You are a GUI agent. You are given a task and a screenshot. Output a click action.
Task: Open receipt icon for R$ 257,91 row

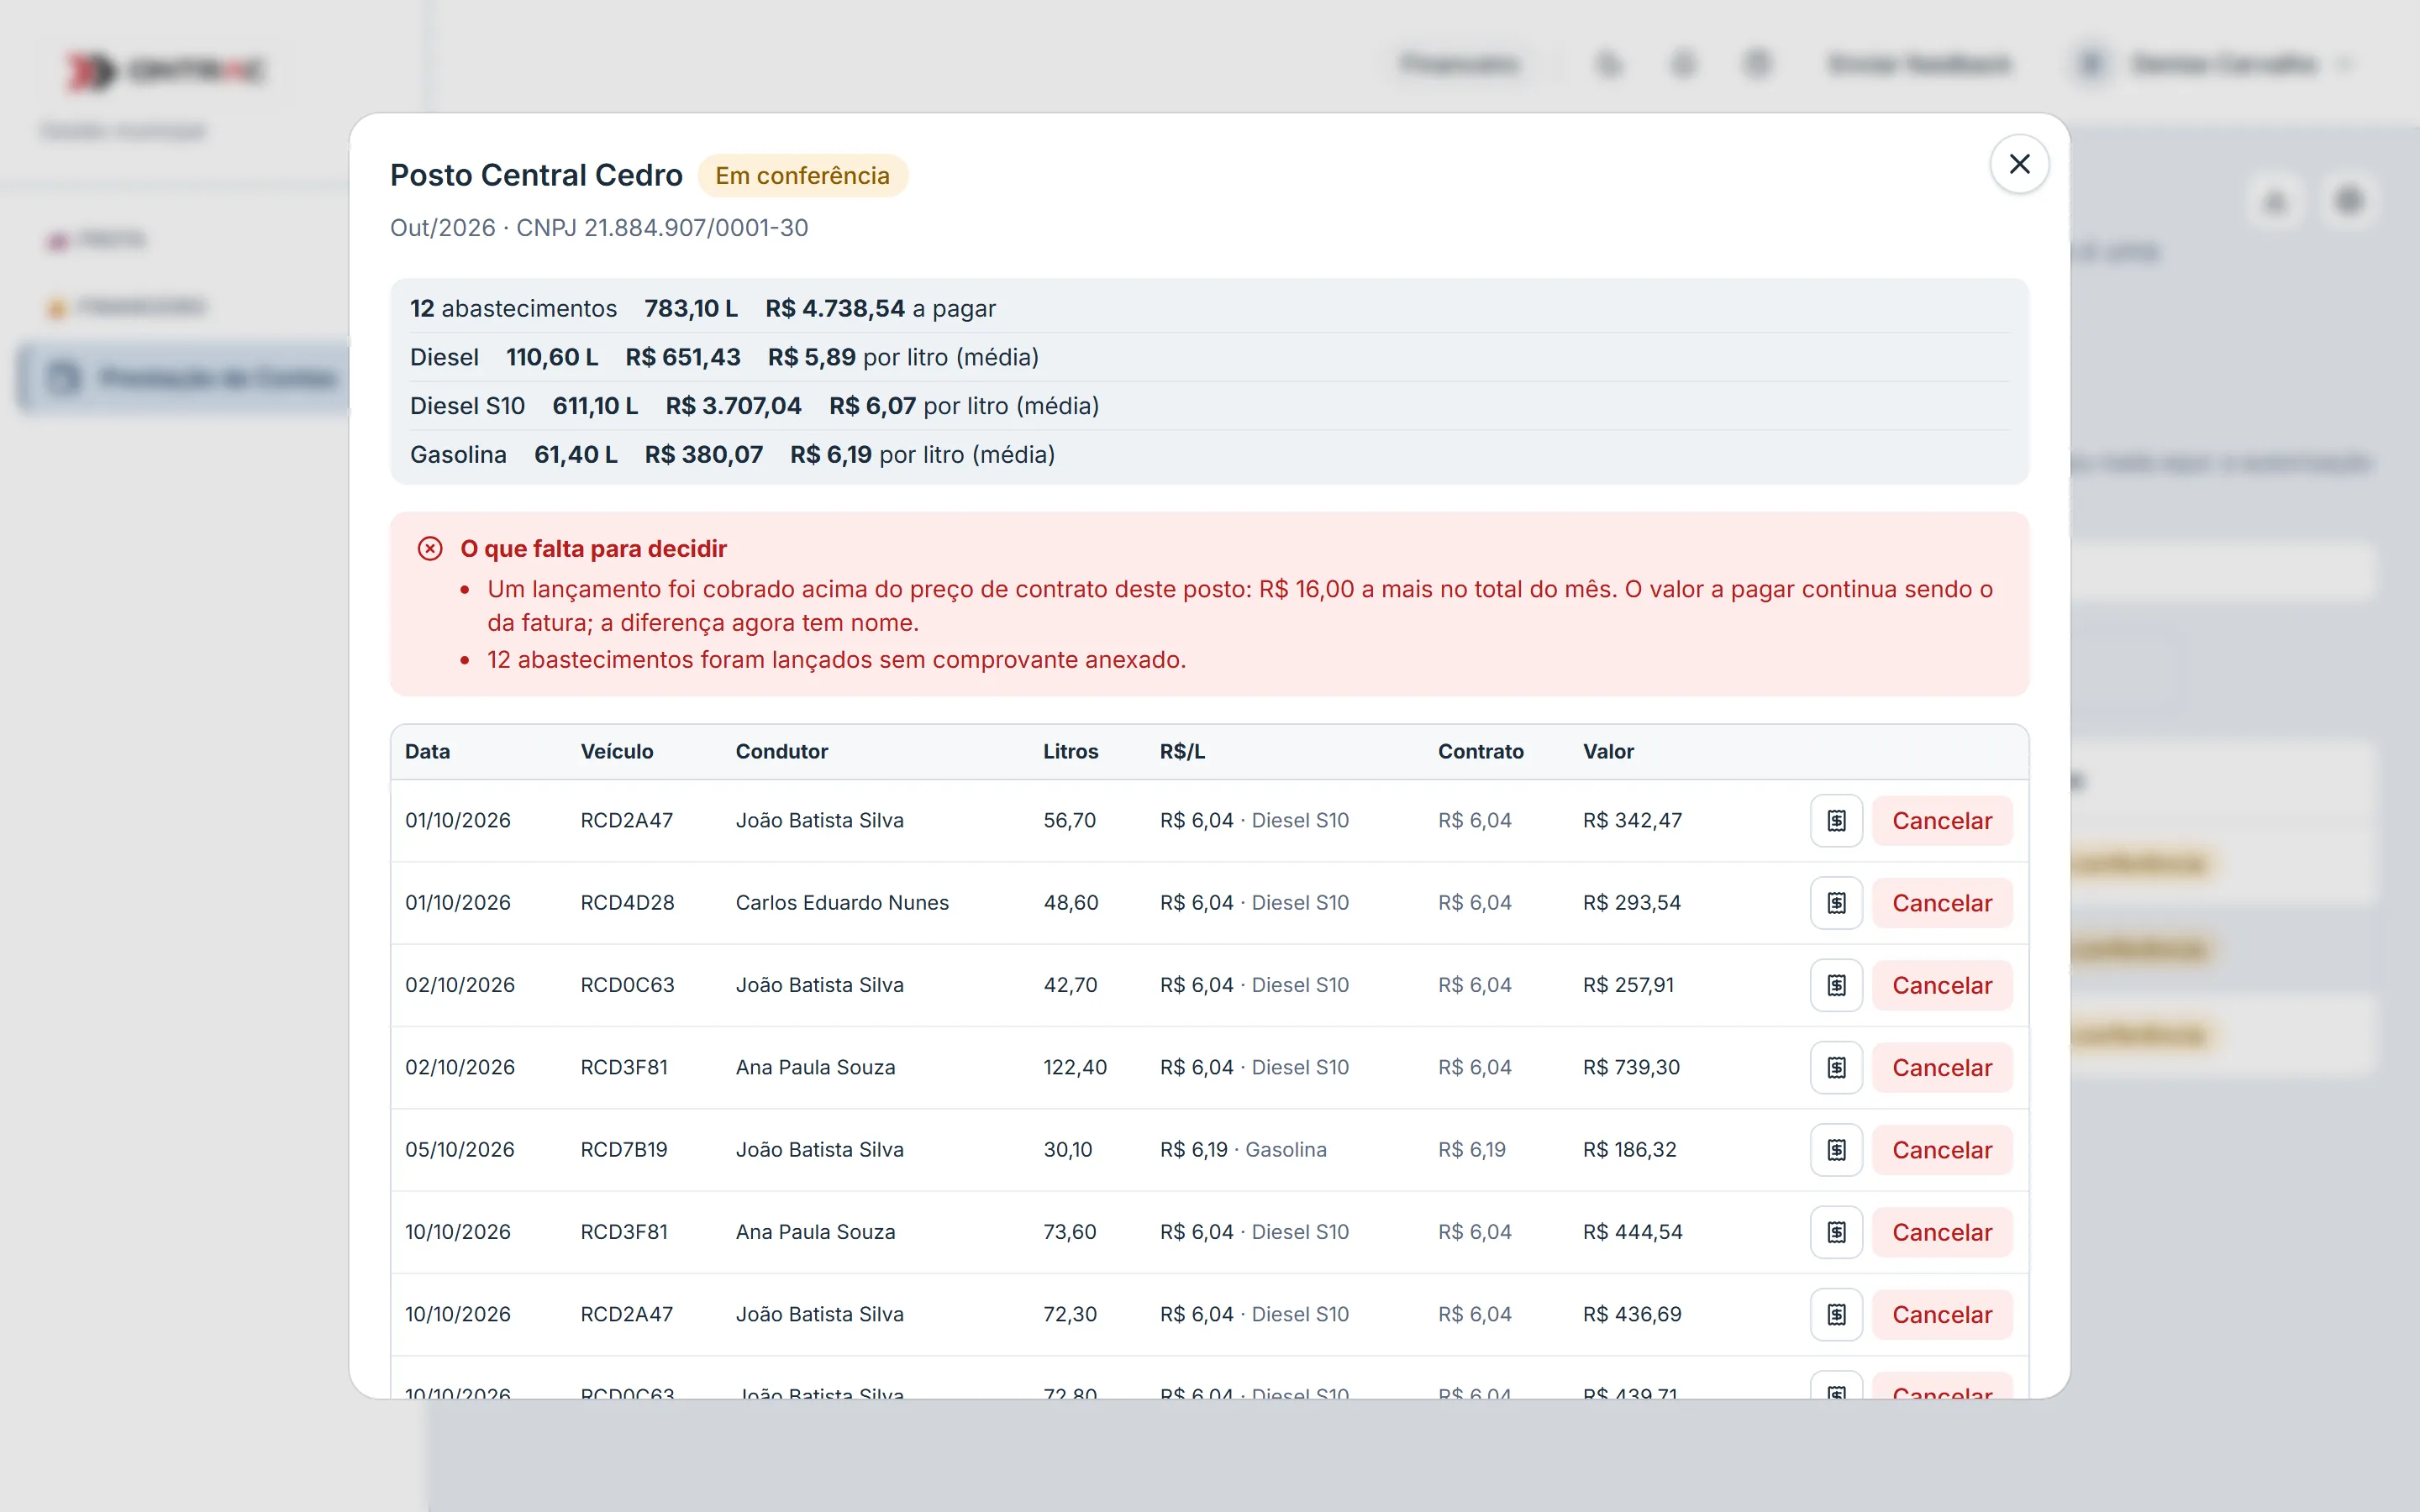click(1836, 985)
